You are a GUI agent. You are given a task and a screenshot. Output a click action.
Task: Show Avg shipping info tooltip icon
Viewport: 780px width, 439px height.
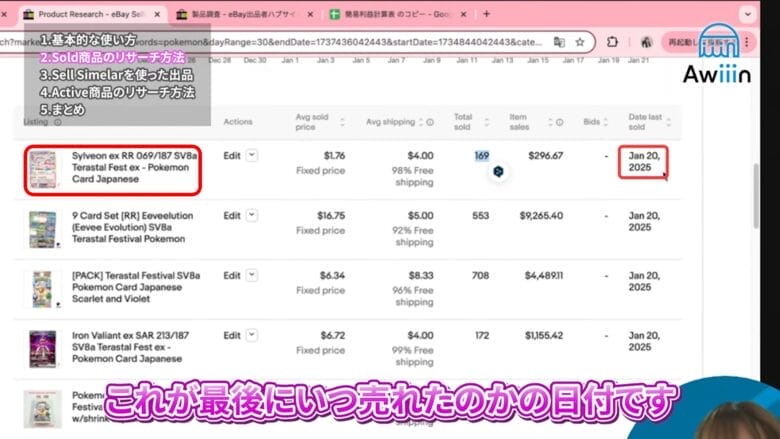tap(430, 122)
